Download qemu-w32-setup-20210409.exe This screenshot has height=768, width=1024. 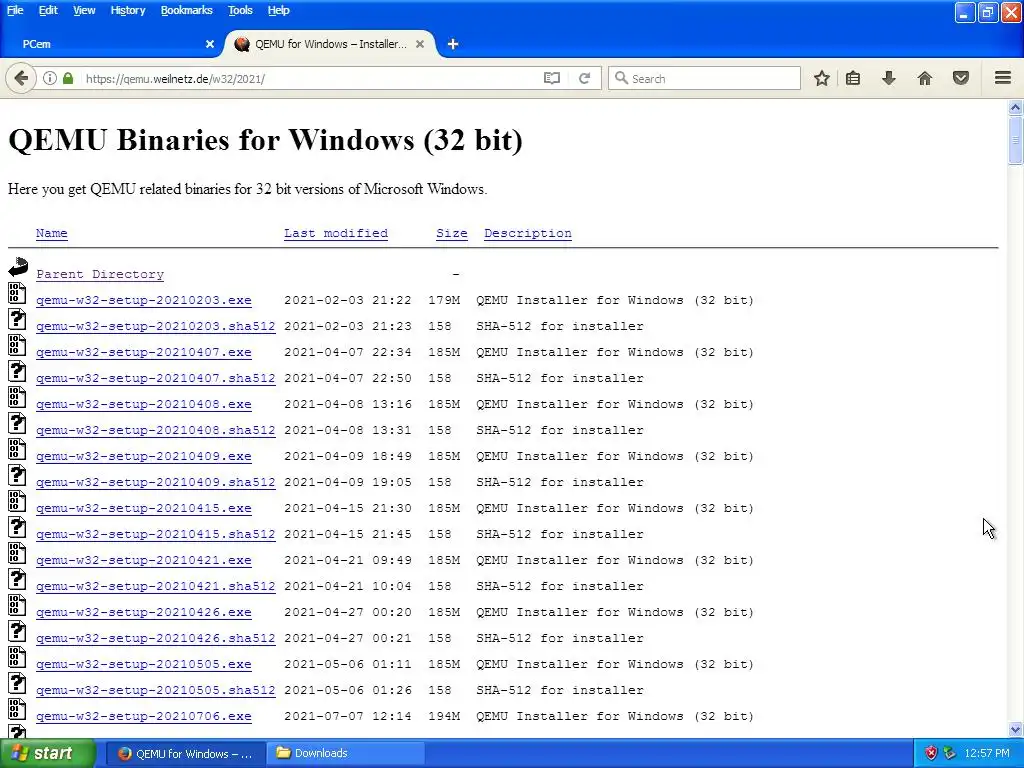tap(144, 456)
